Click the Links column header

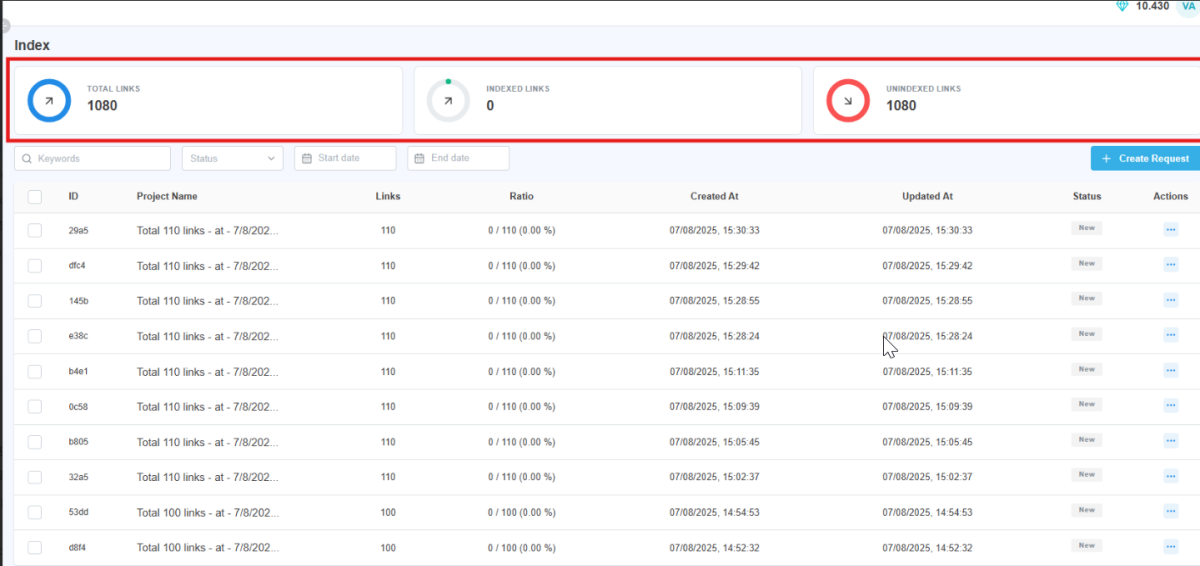point(388,197)
